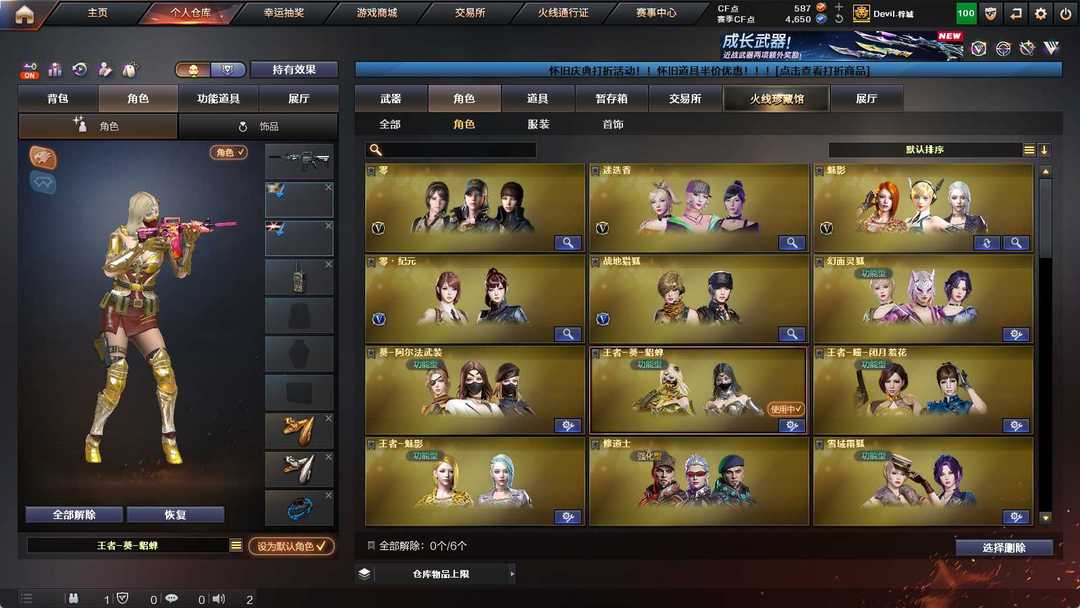Image resolution: width=1080 pixels, height=608 pixels.
Task: Toggle the ±0 ON switch icon
Action: click(x=30, y=70)
